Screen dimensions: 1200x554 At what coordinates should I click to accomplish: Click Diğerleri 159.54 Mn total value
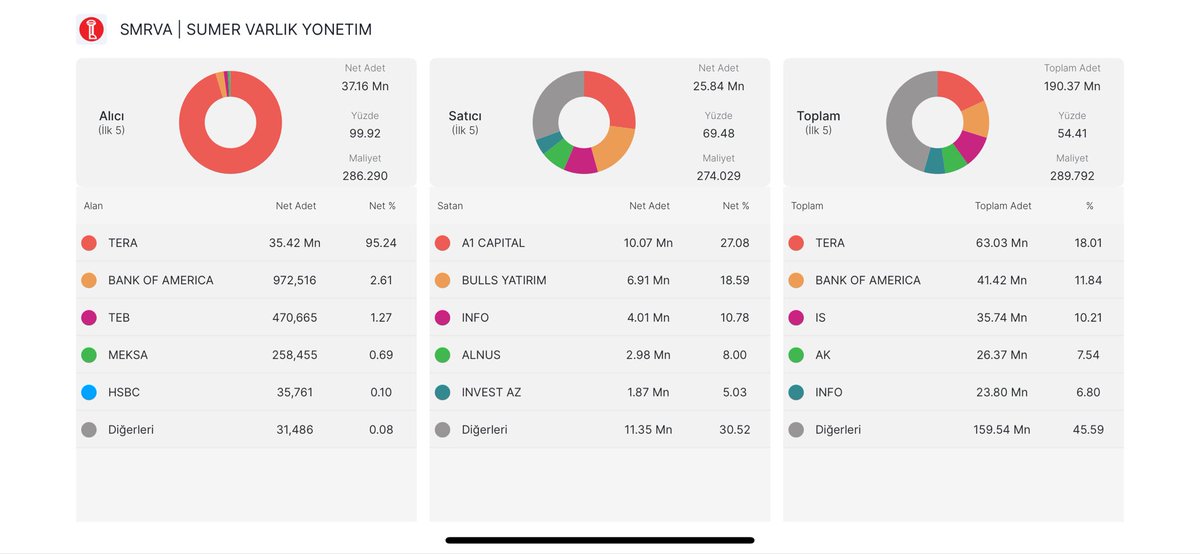point(1002,430)
